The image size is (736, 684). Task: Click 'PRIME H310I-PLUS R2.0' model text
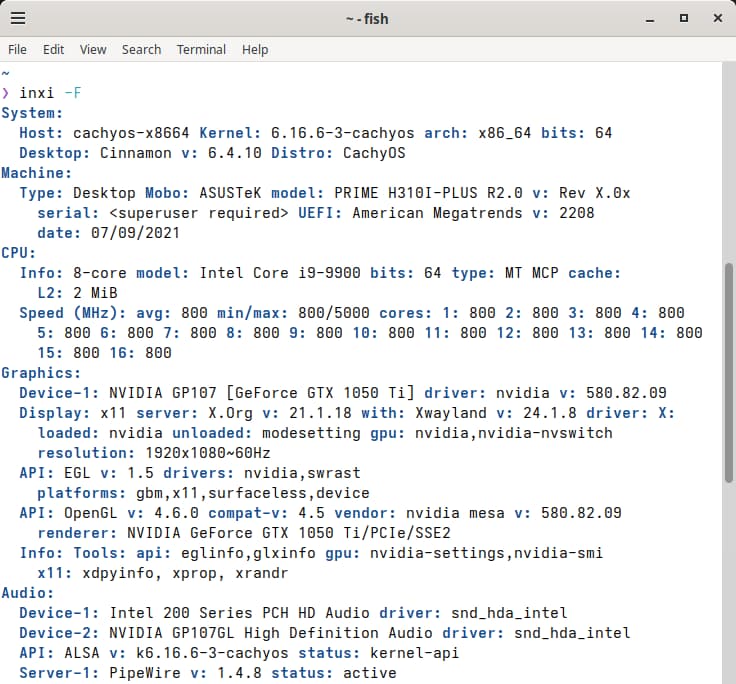(x=428, y=193)
